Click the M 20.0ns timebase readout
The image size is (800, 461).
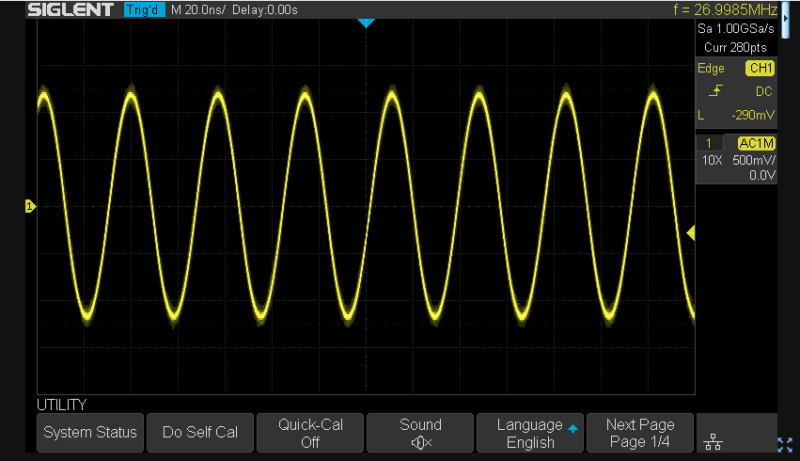(199, 10)
